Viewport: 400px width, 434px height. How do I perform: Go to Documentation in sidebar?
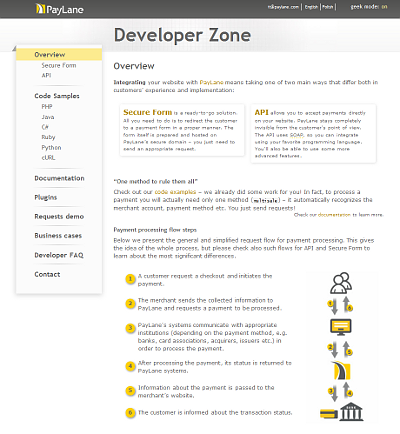pyautogui.click(x=59, y=178)
